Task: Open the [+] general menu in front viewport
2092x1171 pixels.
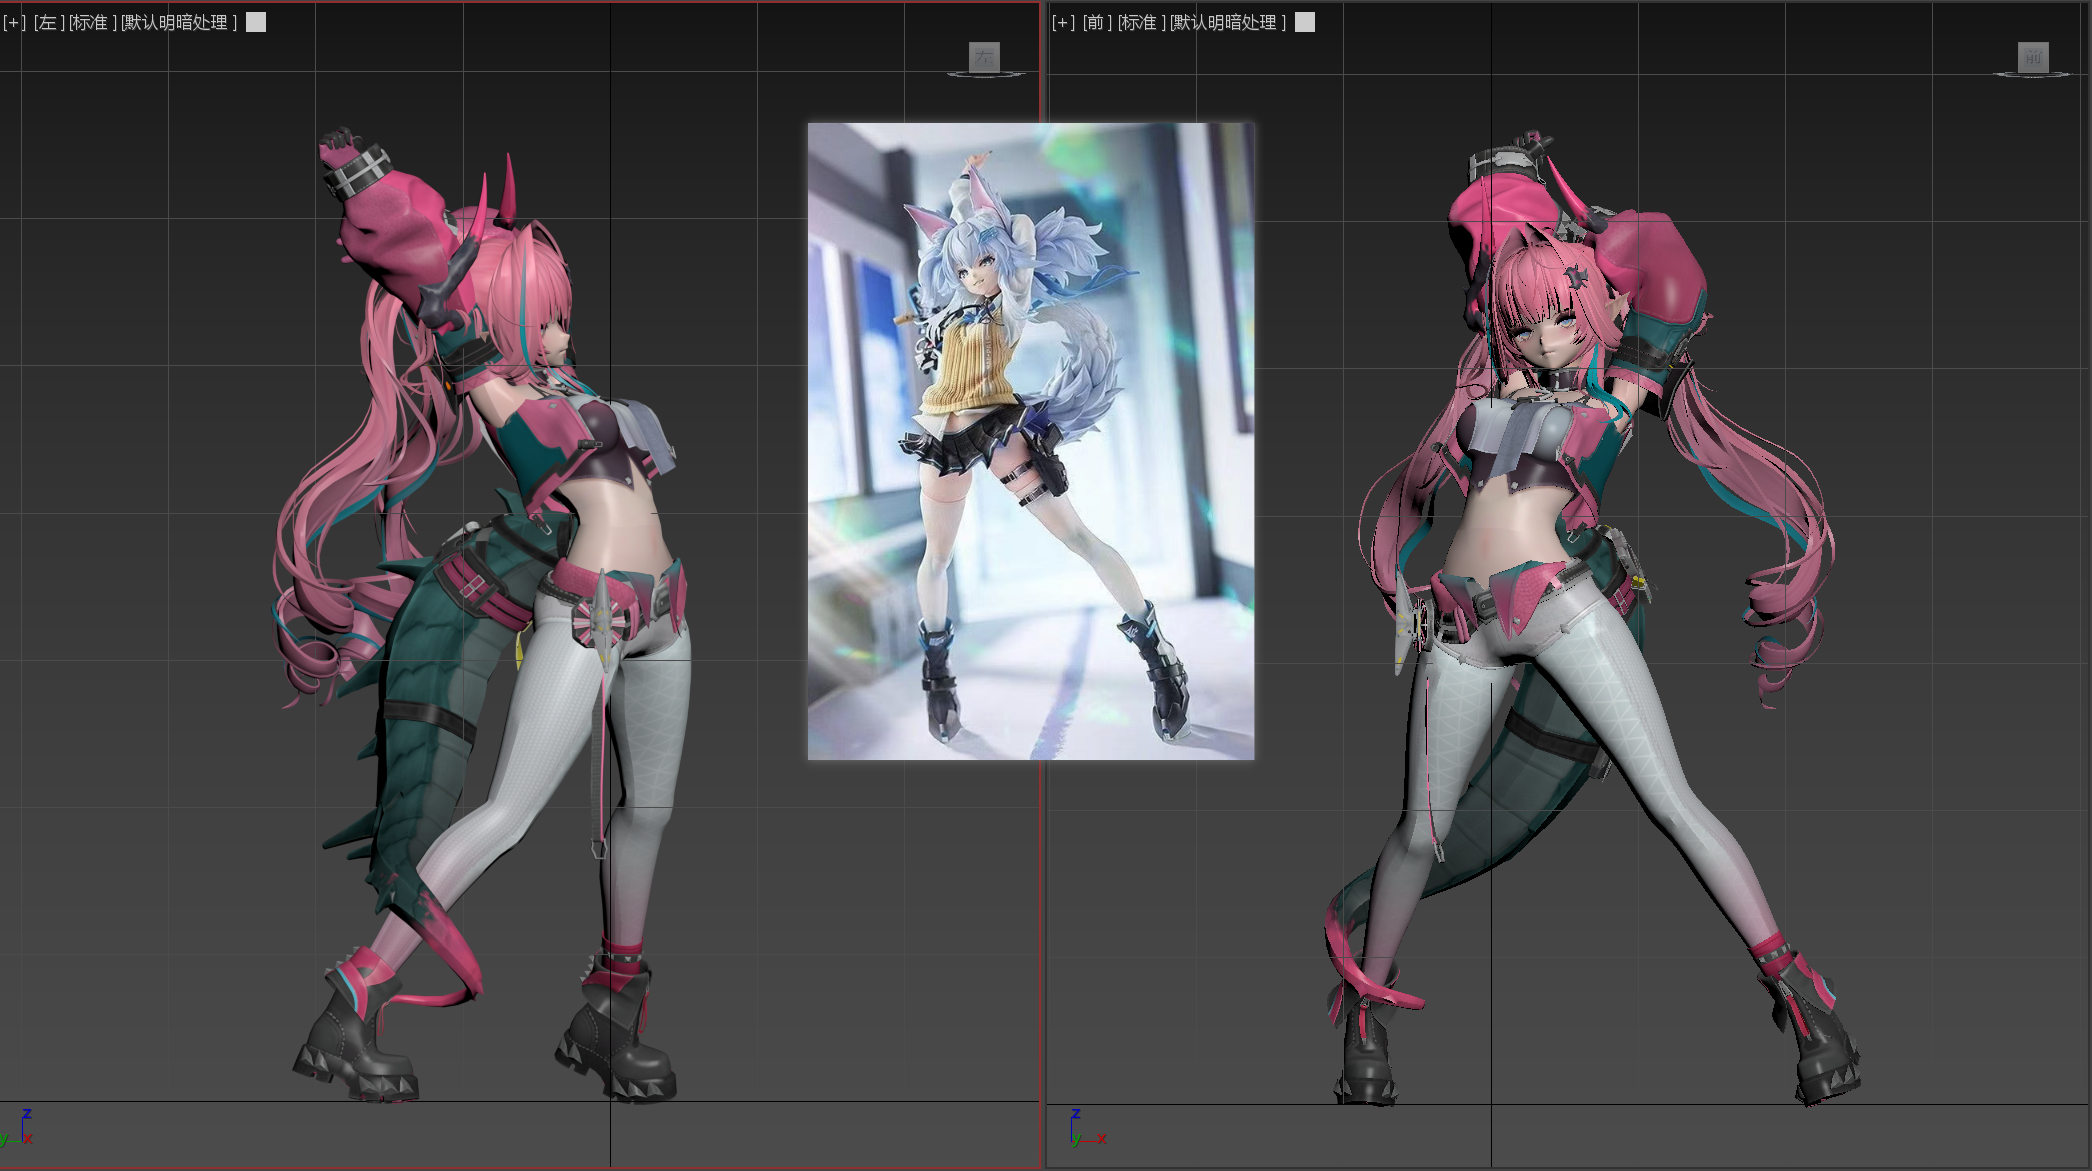Action: coord(1063,22)
